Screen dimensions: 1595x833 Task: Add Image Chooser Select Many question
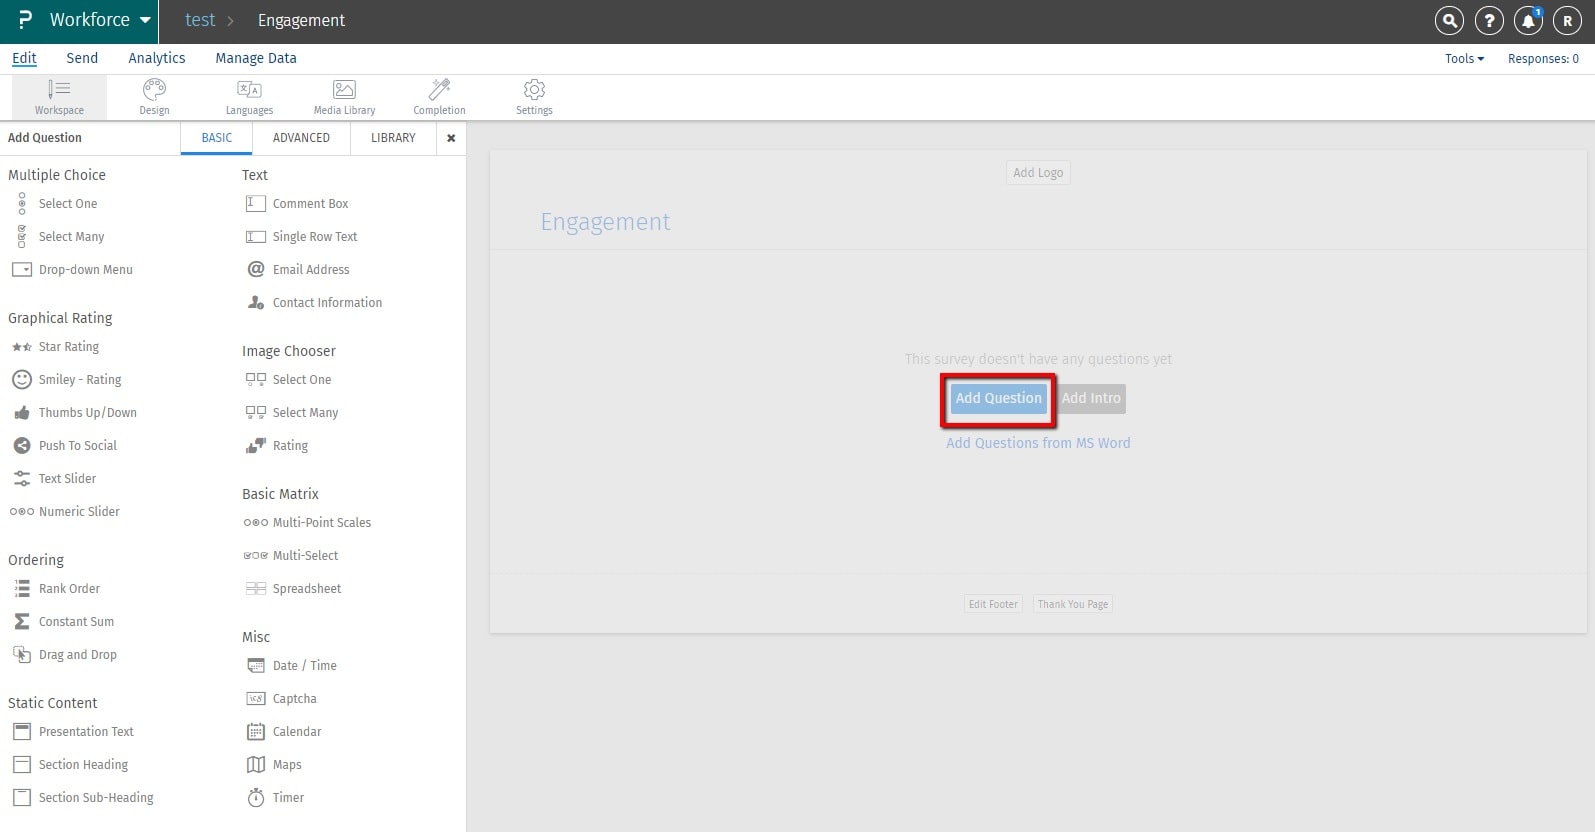tap(292, 413)
